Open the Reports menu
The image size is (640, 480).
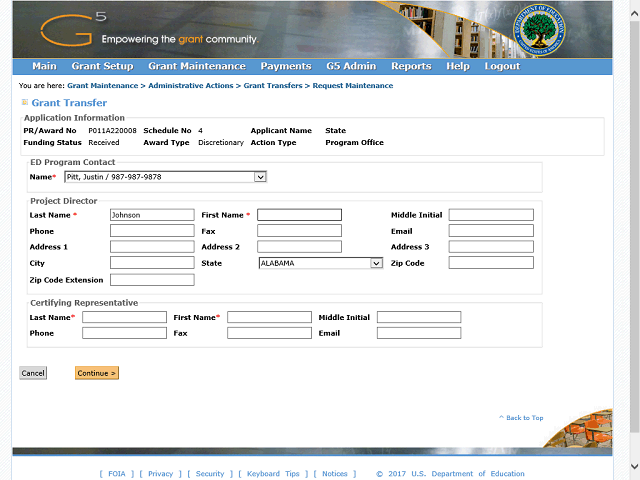tap(411, 66)
